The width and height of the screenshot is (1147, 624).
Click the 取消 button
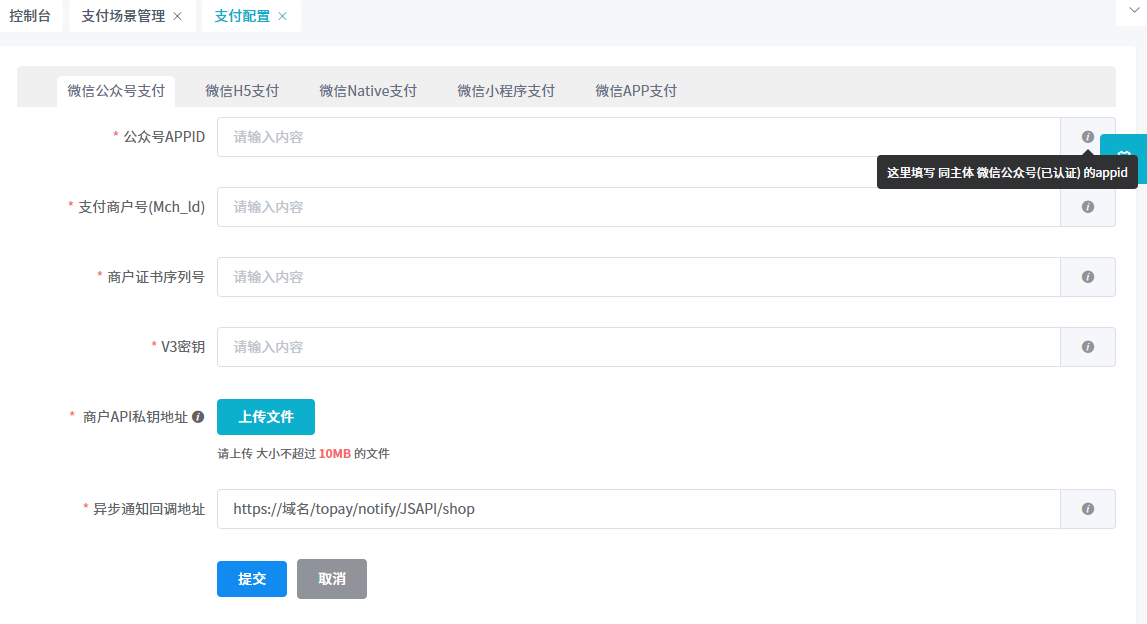pyautogui.click(x=331, y=579)
